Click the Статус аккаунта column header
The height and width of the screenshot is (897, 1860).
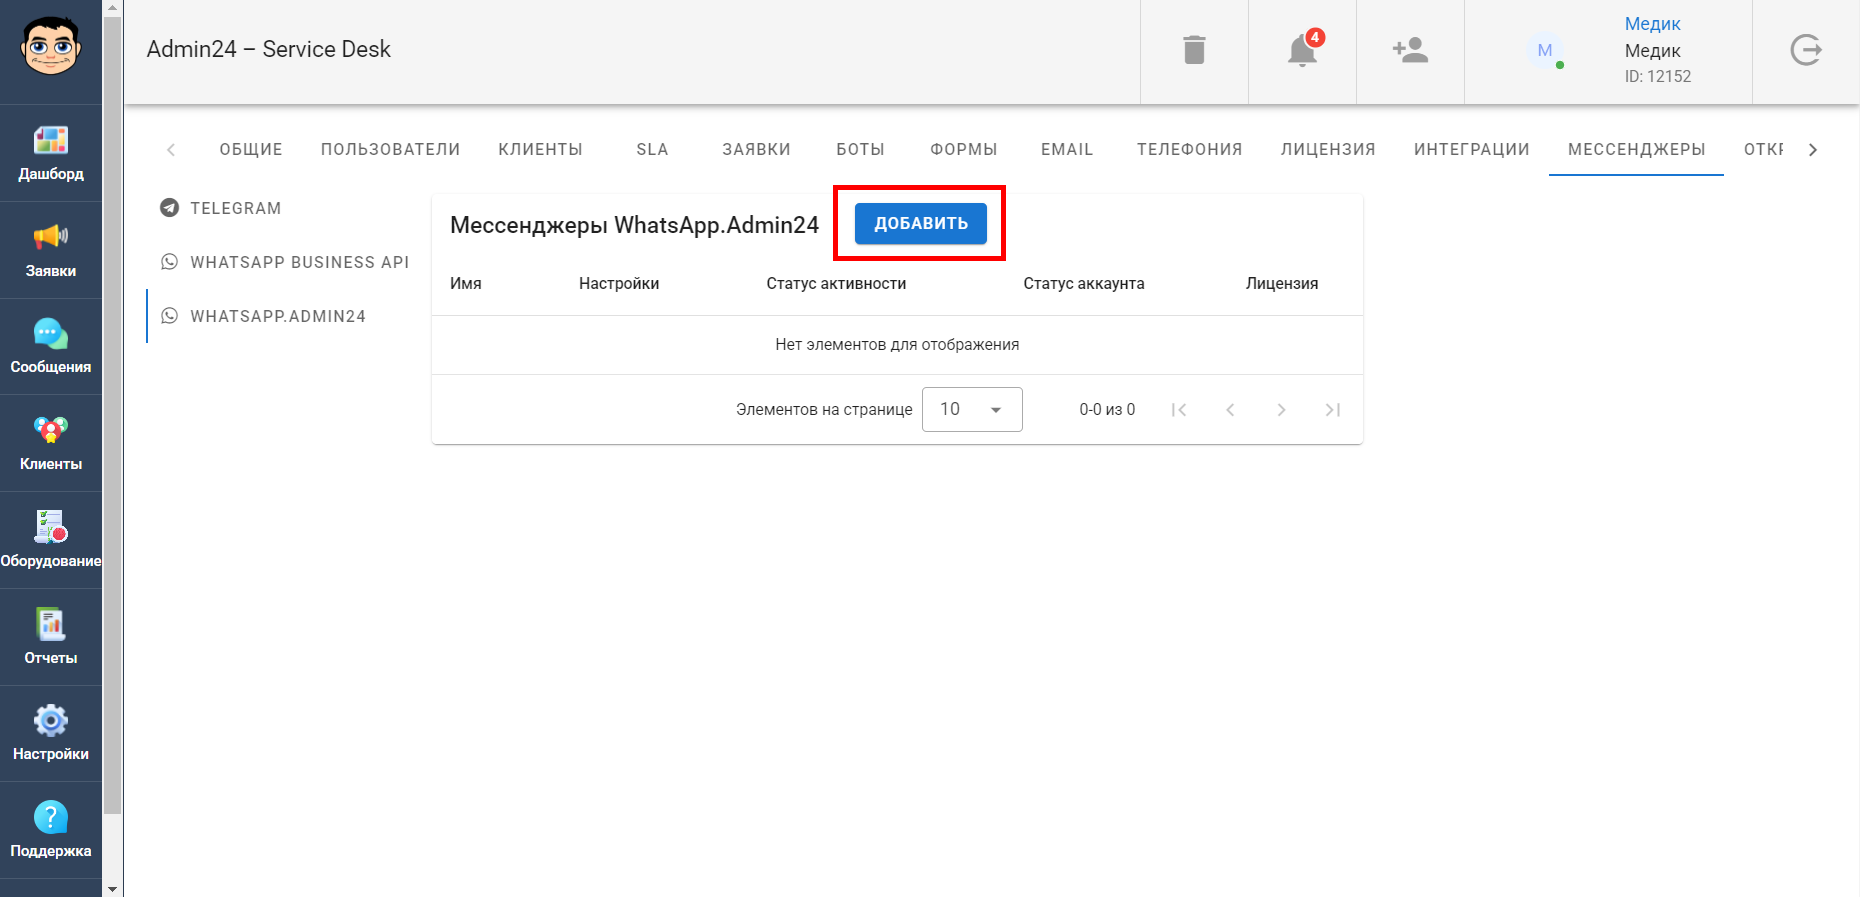click(1084, 284)
